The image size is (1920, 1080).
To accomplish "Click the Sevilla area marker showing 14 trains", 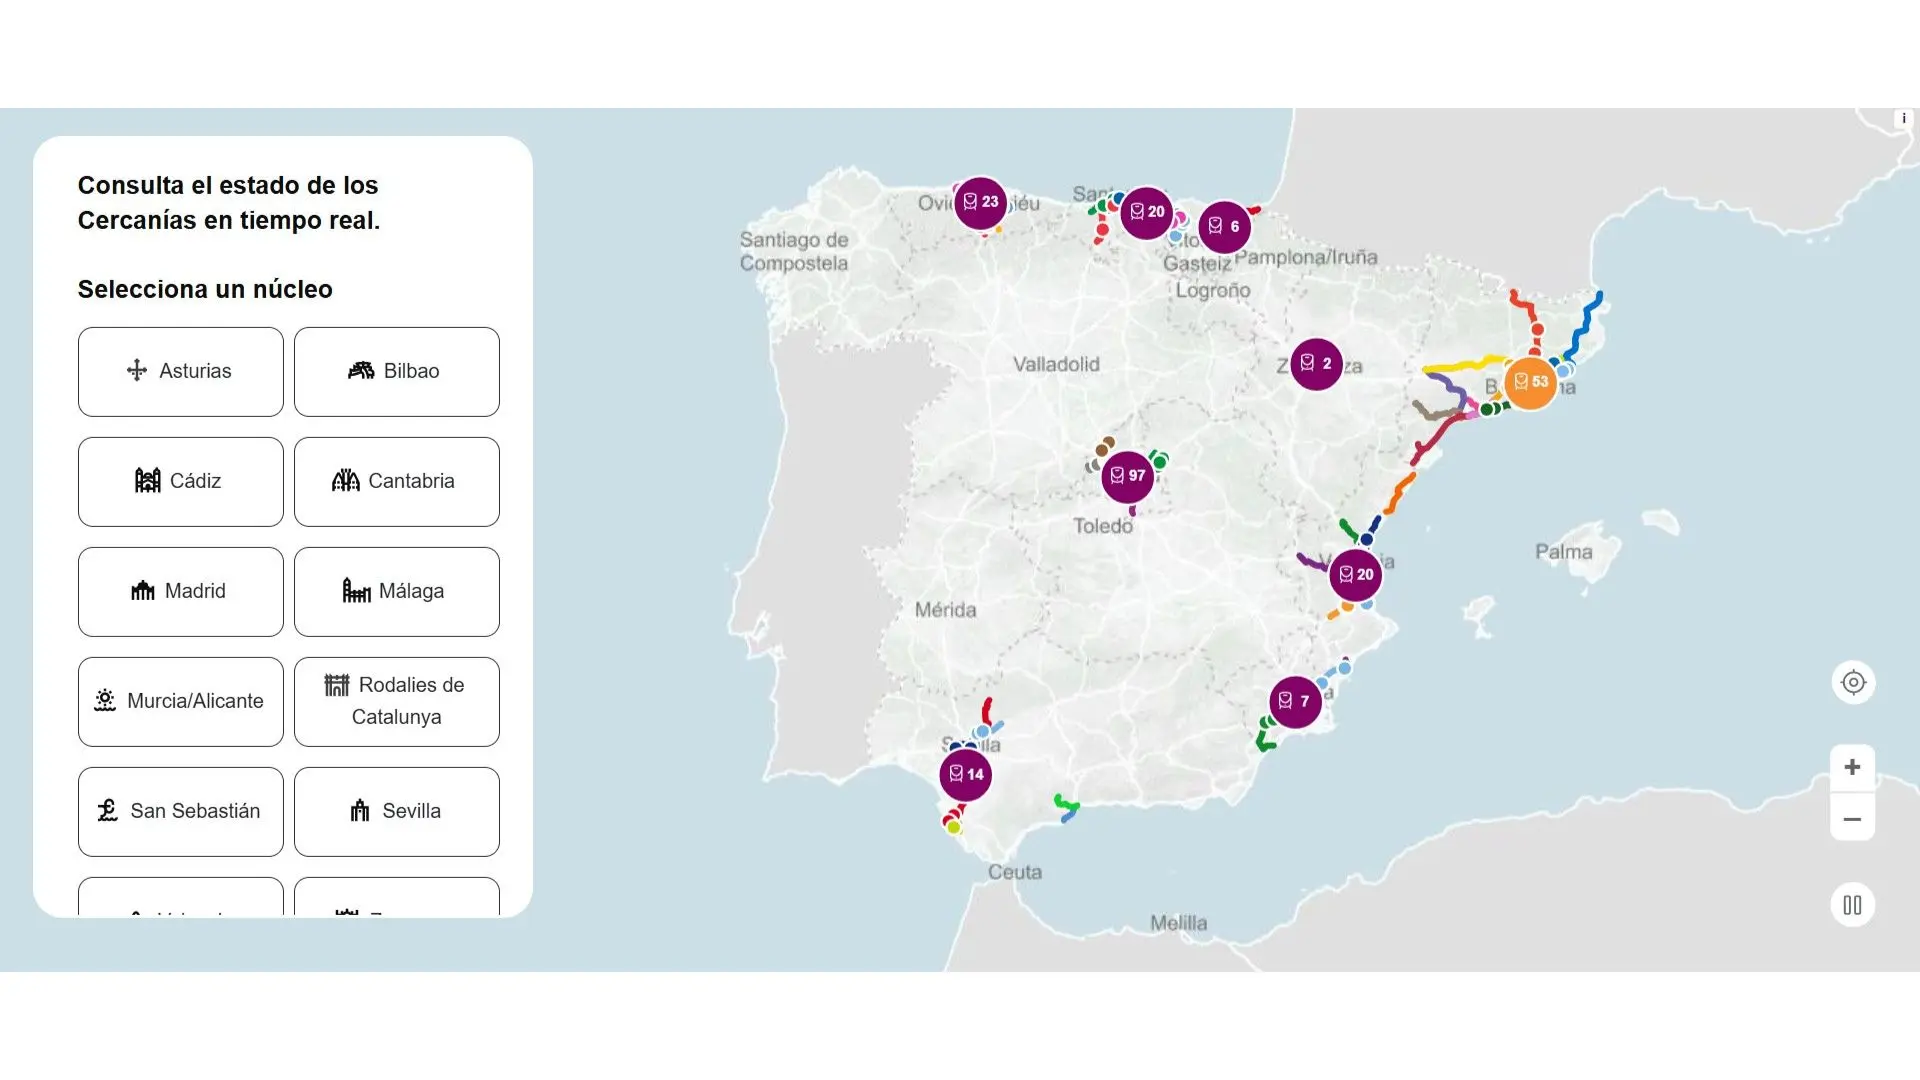I will click(x=964, y=773).
